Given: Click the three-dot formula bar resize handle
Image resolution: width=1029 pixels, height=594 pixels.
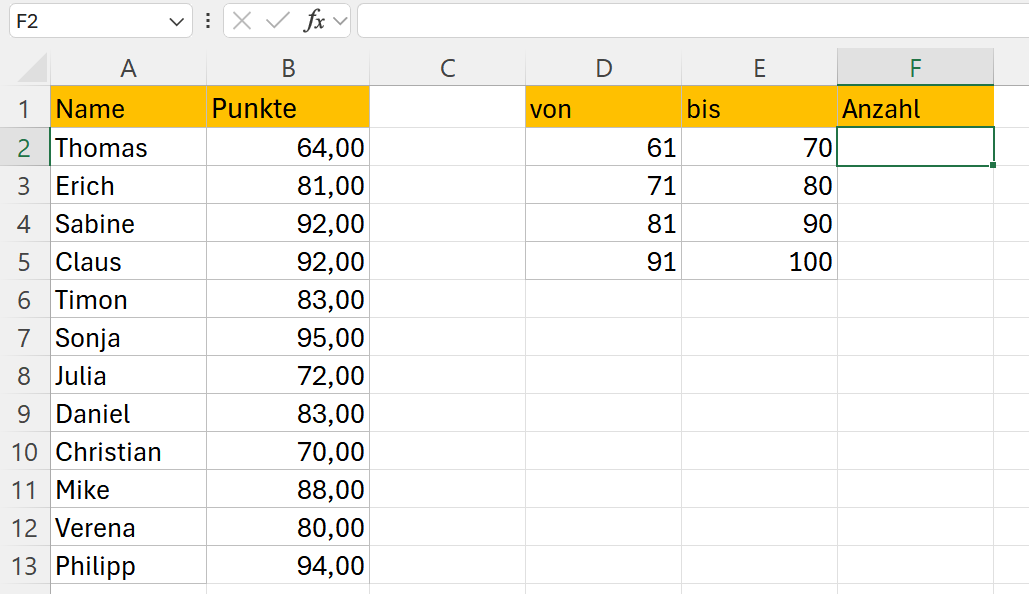Looking at the screenshot, I should click(x=208, y=21).
